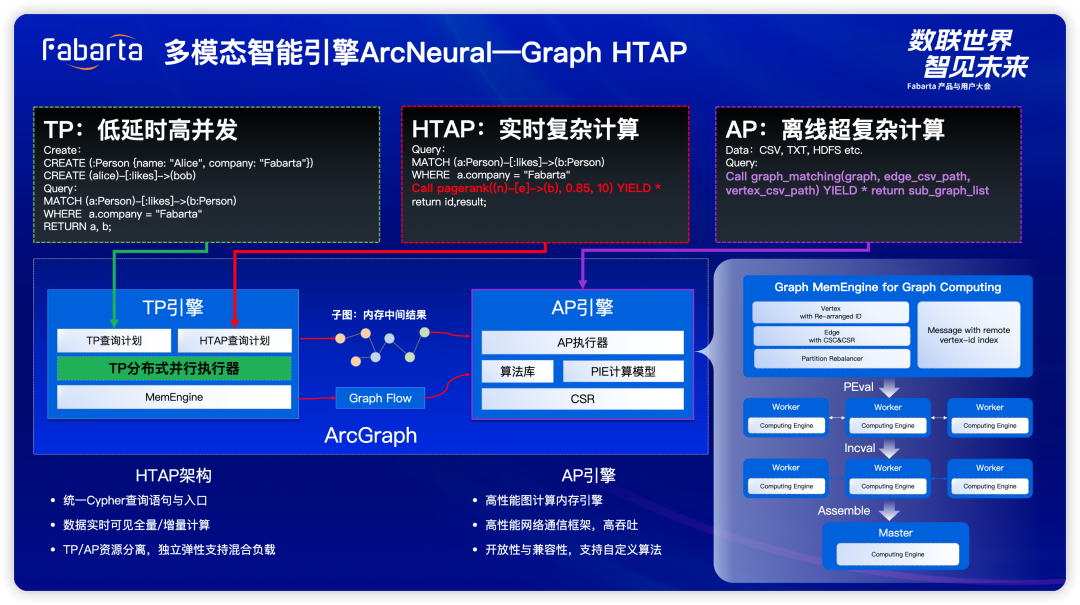This screenshot has height=605, width=1080.
Task: Click the 'Graph Flow' box
Action: click(x=380, y=398)
